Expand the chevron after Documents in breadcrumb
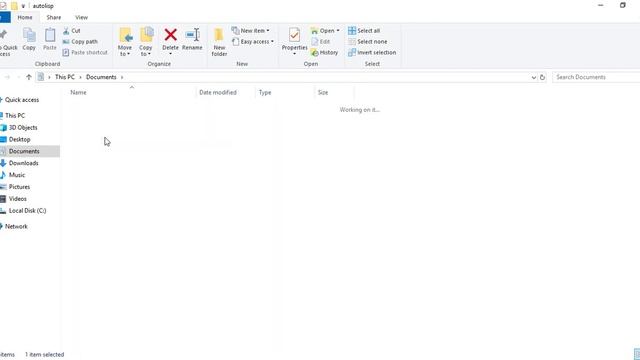 click(x=122, y=77)
